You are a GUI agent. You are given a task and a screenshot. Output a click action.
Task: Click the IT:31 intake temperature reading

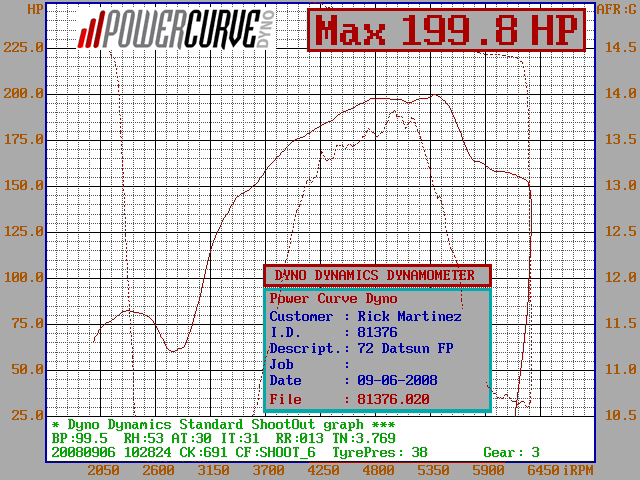tap(240, 438)
